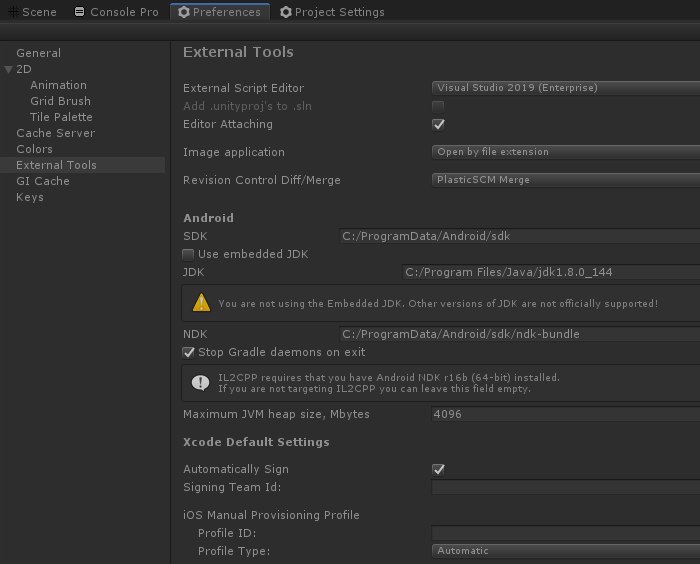This screenshot has width=700, height=564.
Task: Click the External Script Editor label
Action: tap(243, 88)
